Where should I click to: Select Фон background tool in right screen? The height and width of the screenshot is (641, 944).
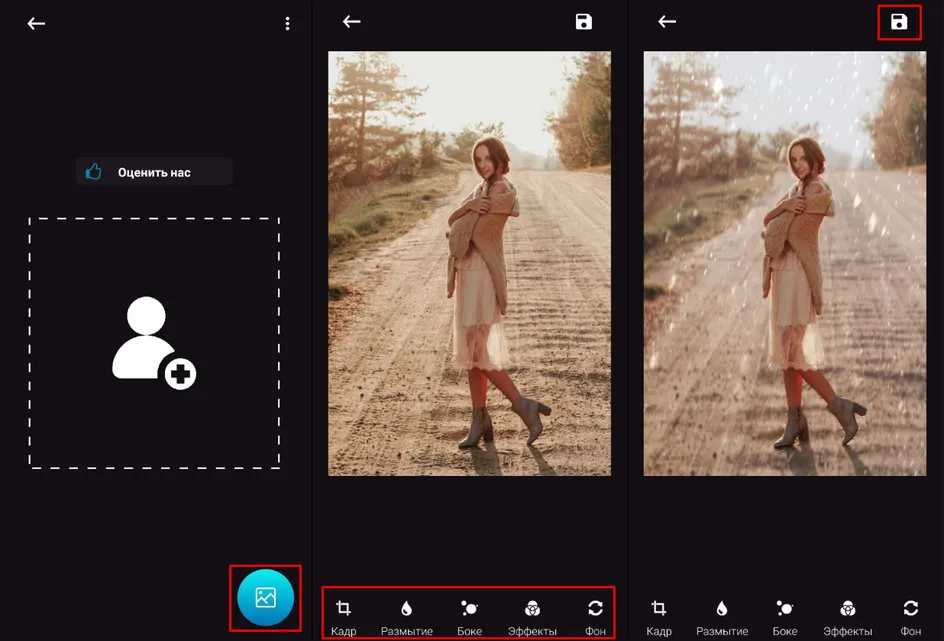pos(911,617)
